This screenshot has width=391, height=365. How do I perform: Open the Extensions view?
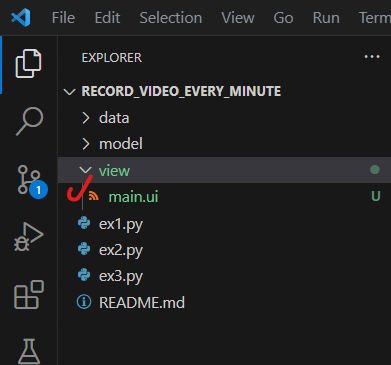(x=29, y=295)
